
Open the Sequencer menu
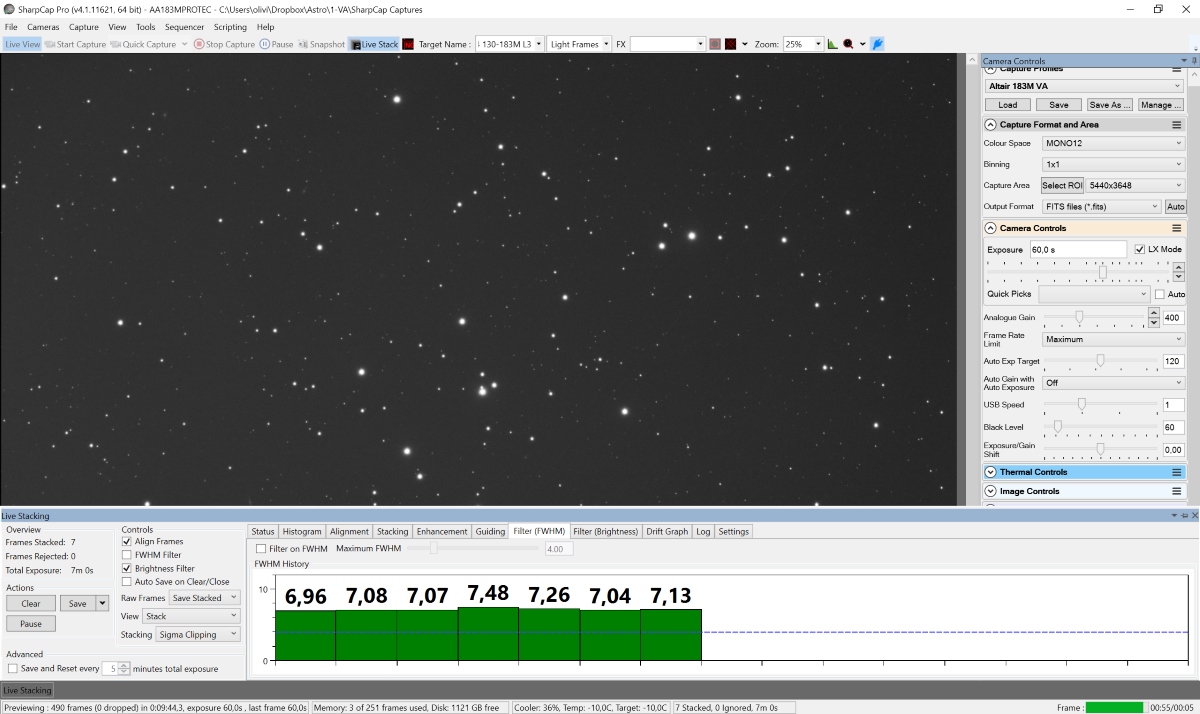pos(184,27)
